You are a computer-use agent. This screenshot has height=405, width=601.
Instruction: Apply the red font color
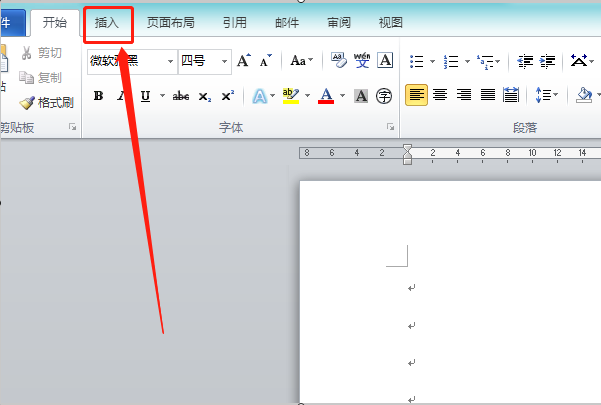[326, 96]
